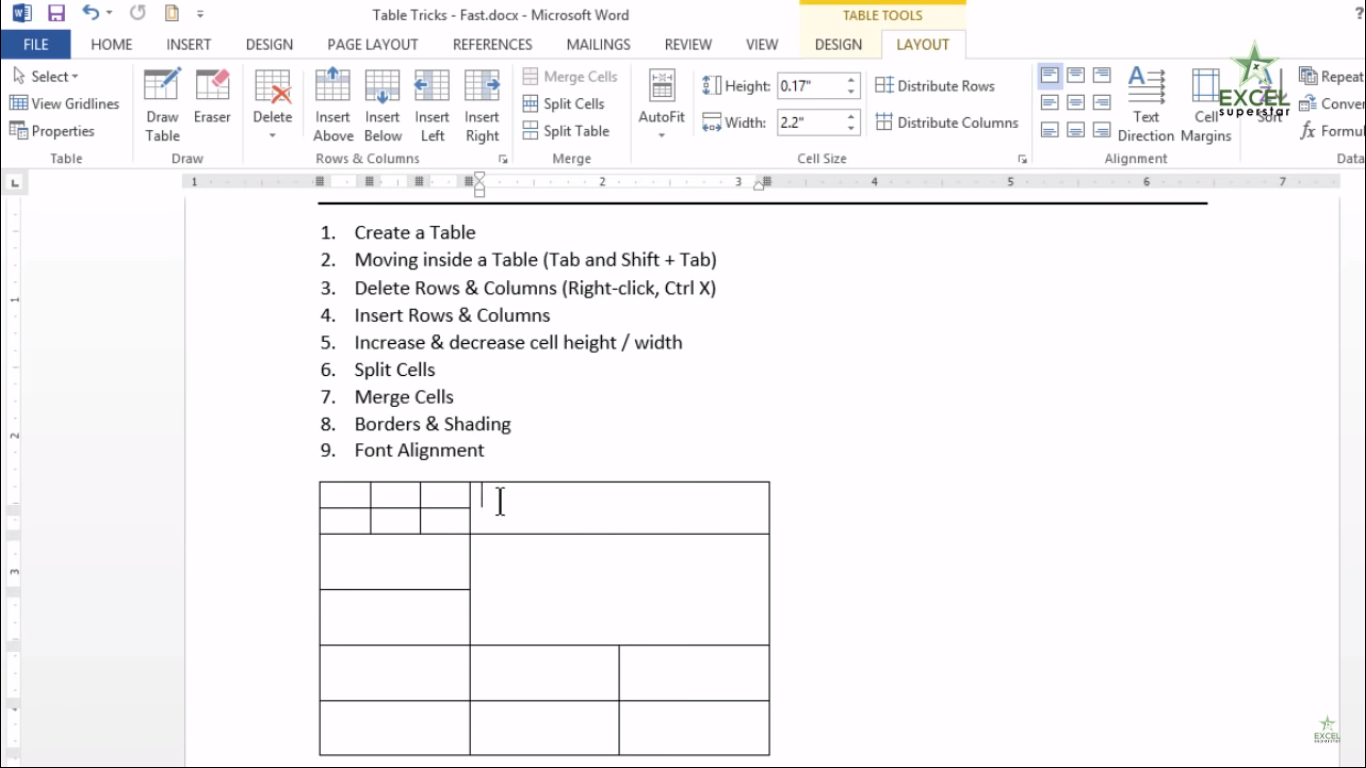Toggle Align Bottom Left alignment
Image resolution: width=1366 pixels, height=768 pixels.
click(x=1050, y=129)
